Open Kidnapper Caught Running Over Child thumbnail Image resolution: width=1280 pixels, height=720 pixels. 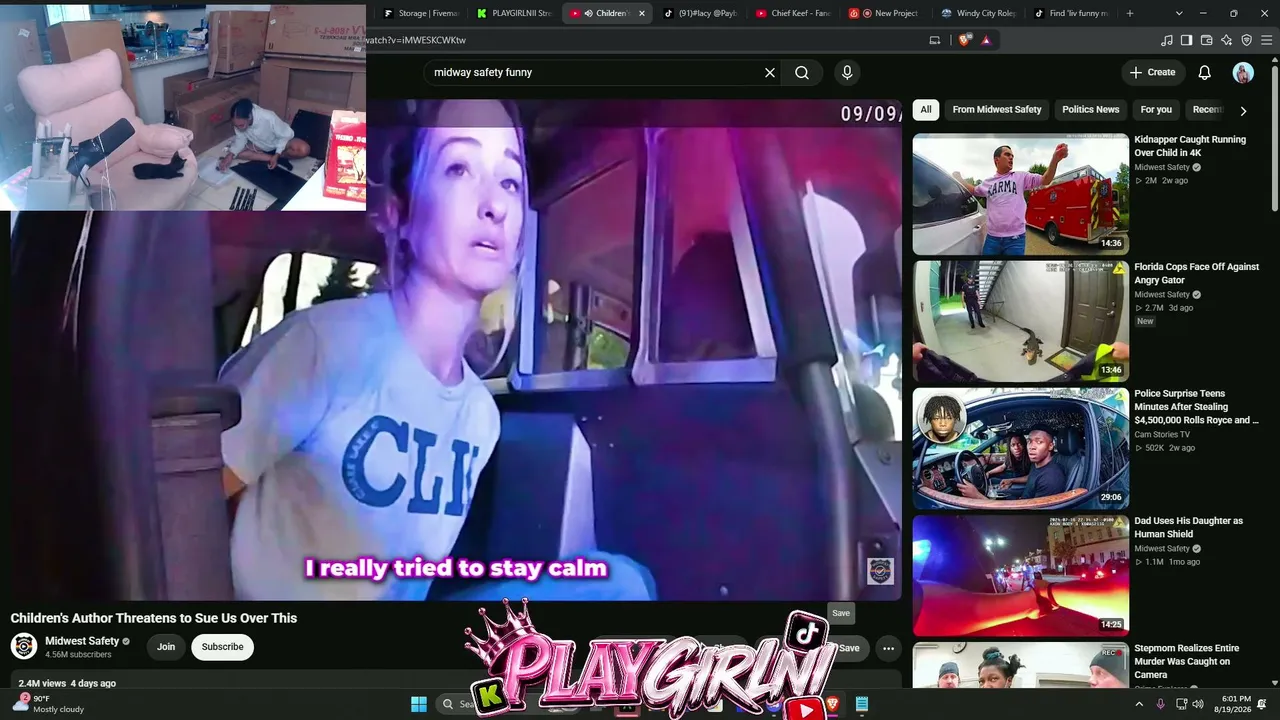1020,194
